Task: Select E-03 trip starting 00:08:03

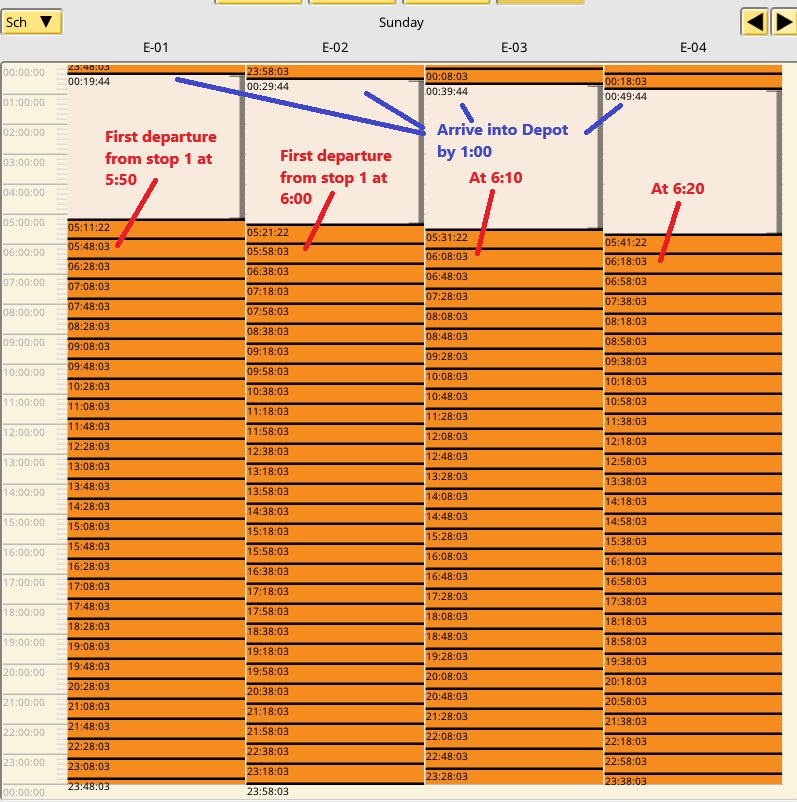Action: (514, 77)
